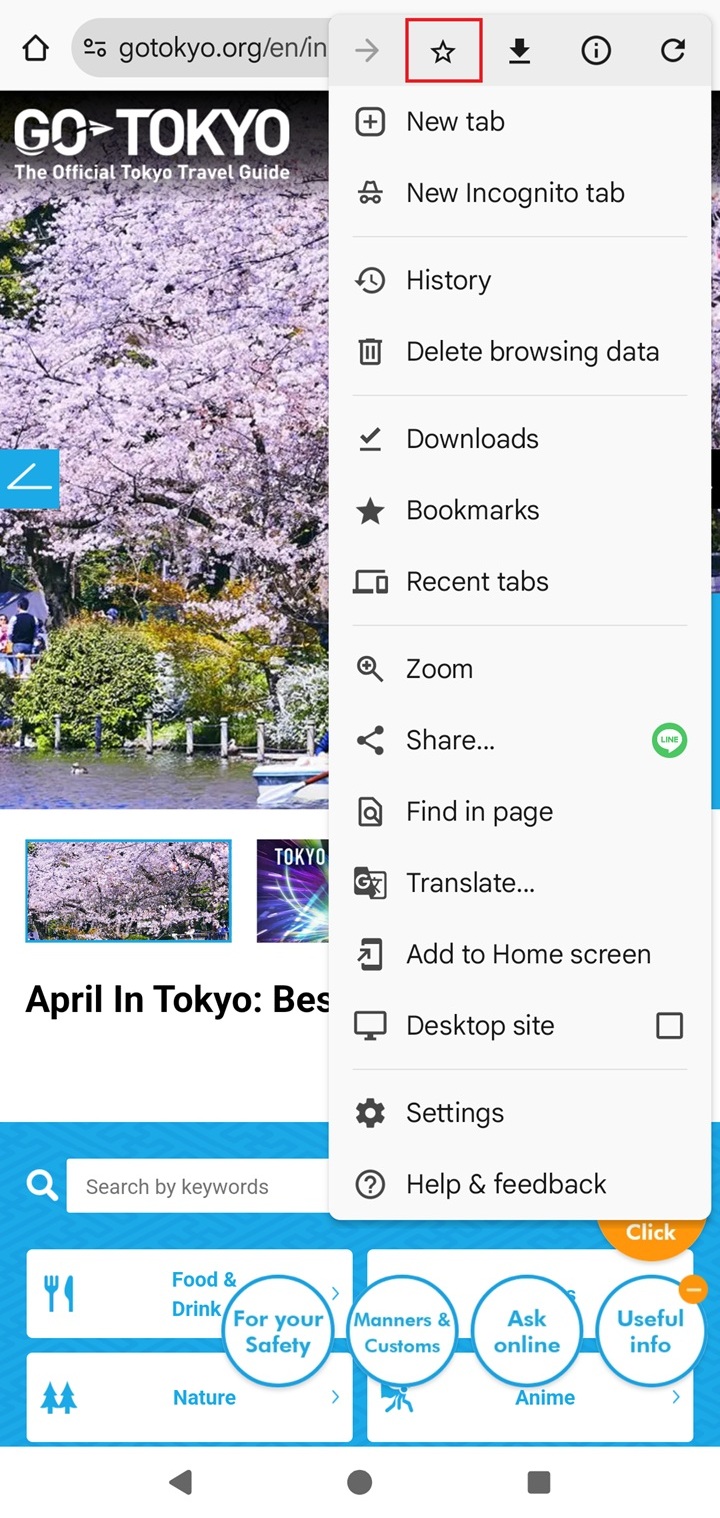Reload the page with refresh icon

point(673,50)
